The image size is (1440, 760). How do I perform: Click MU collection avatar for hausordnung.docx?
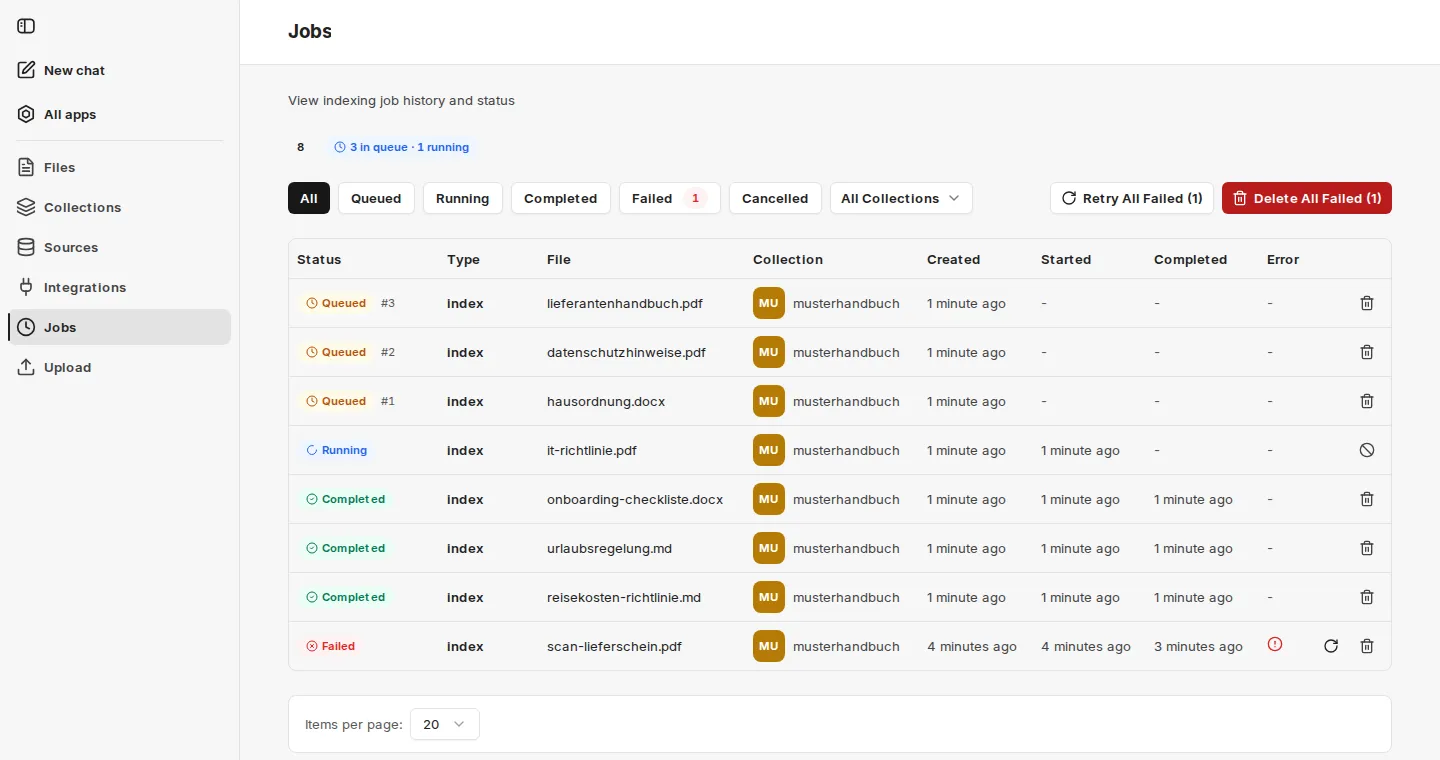point(769,401)
